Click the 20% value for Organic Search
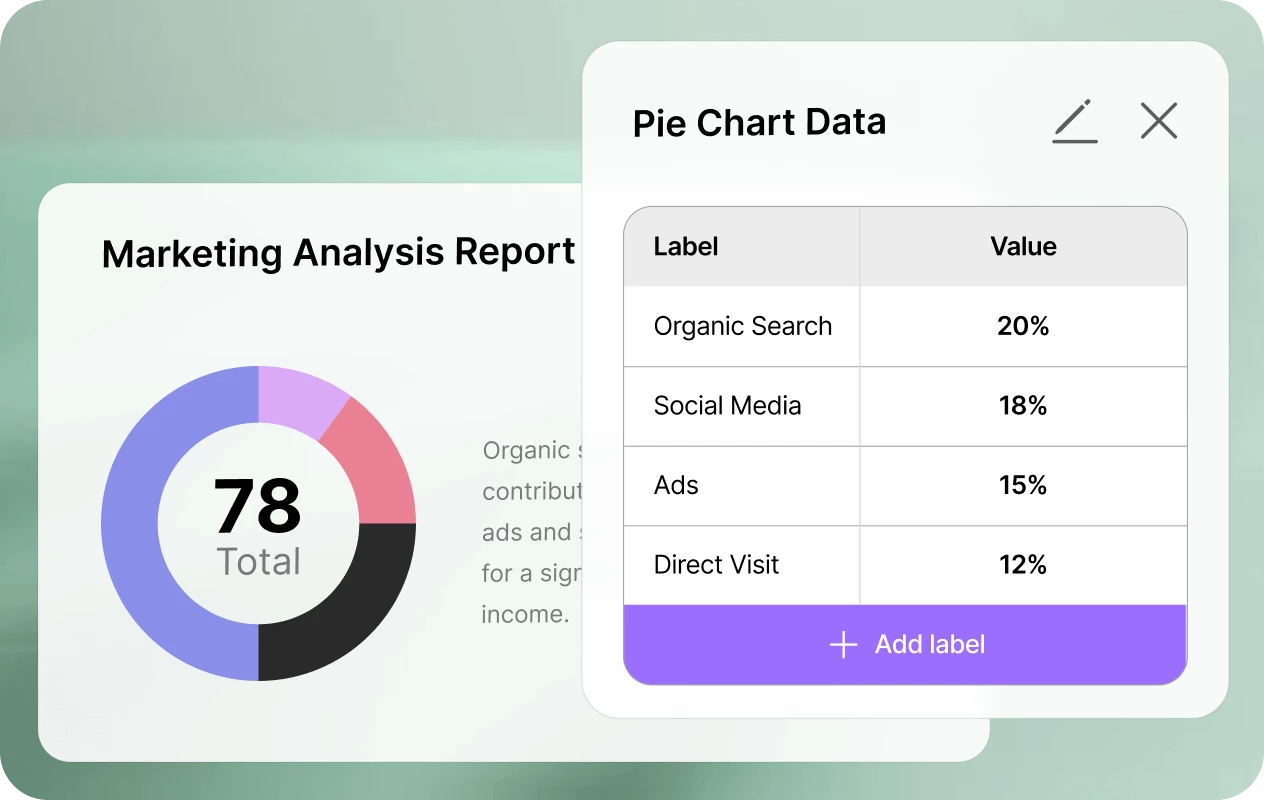 tap(1023, 326)
